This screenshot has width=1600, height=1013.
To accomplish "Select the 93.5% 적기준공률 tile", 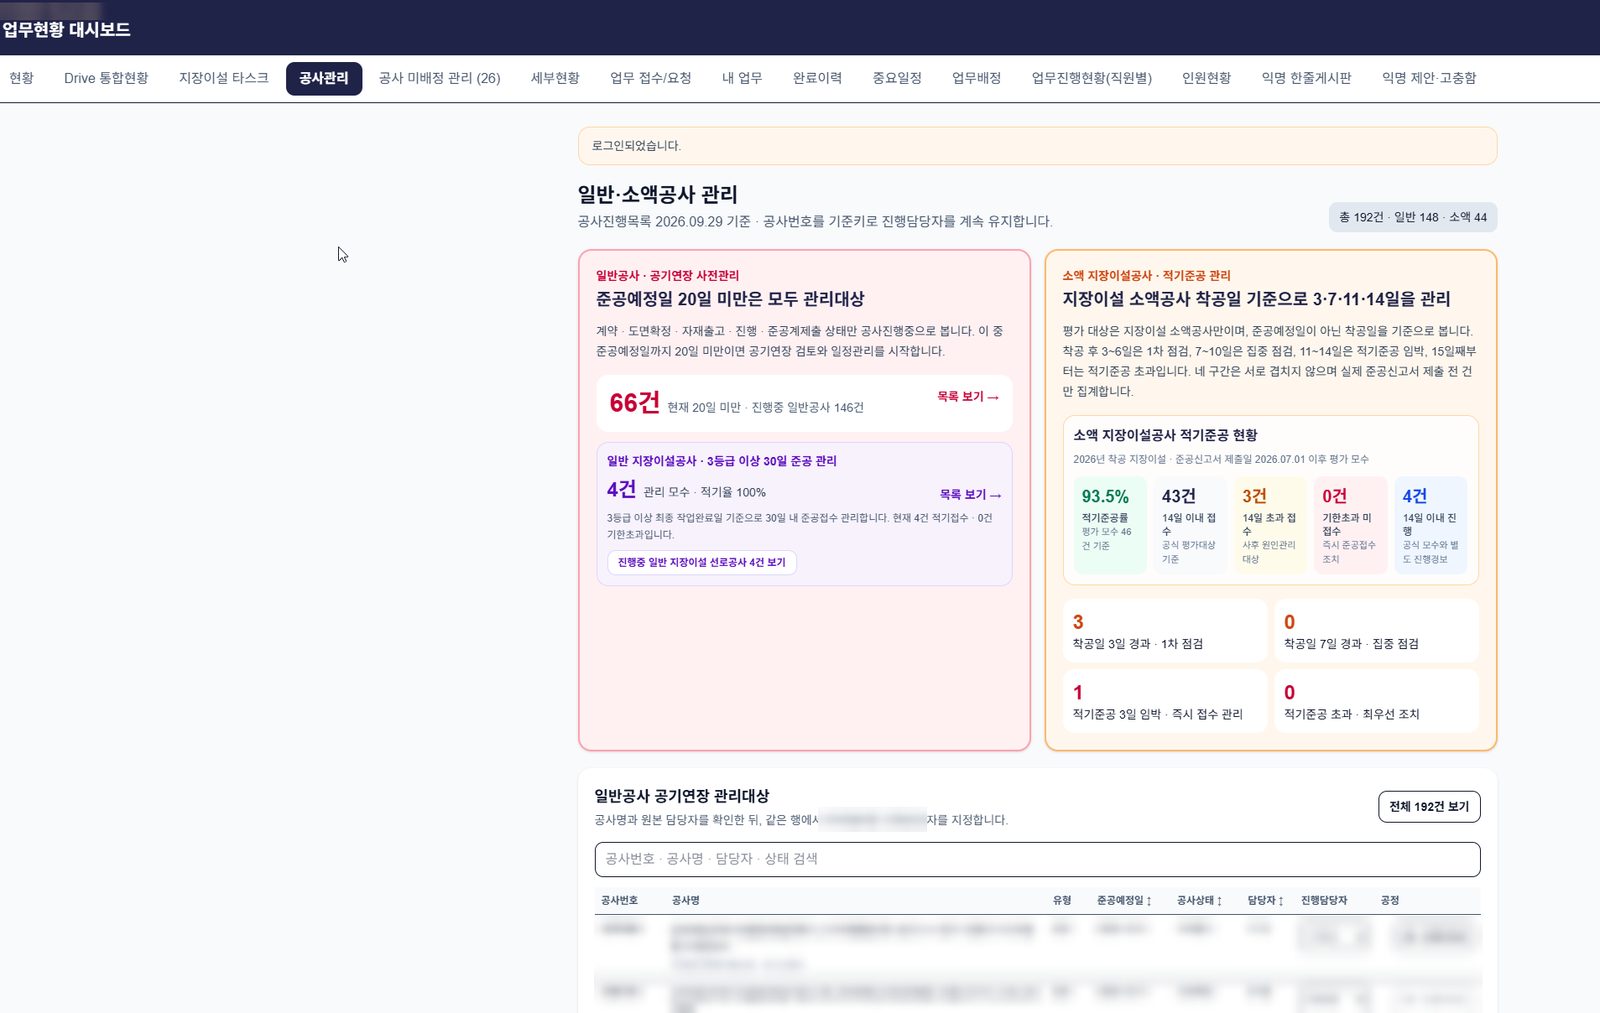I will click(x=1110, y=525).
